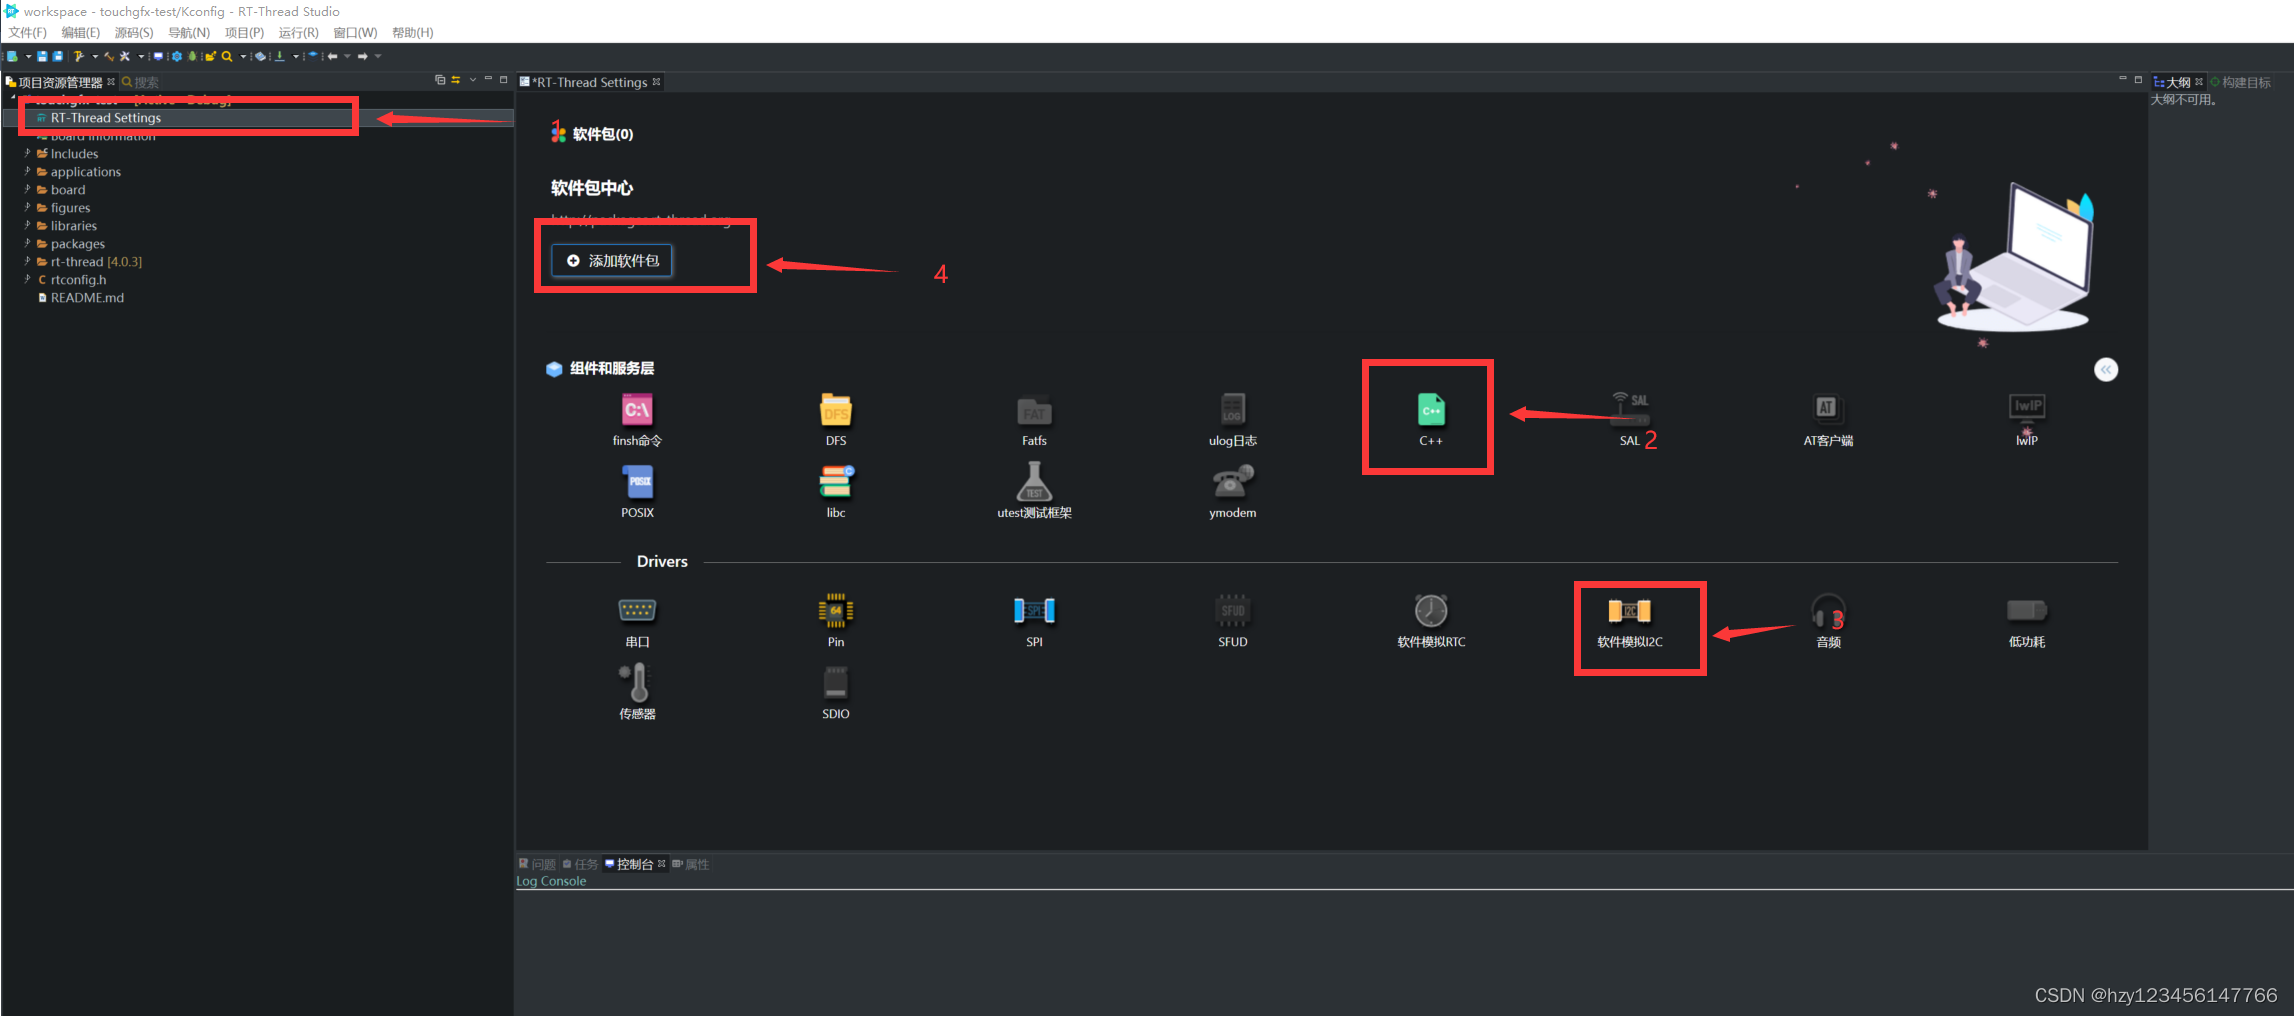The height and width of the screenshot is (1016, 2294).
Task: Open the 项目(P) menu
Action: (x=244, y=33)
